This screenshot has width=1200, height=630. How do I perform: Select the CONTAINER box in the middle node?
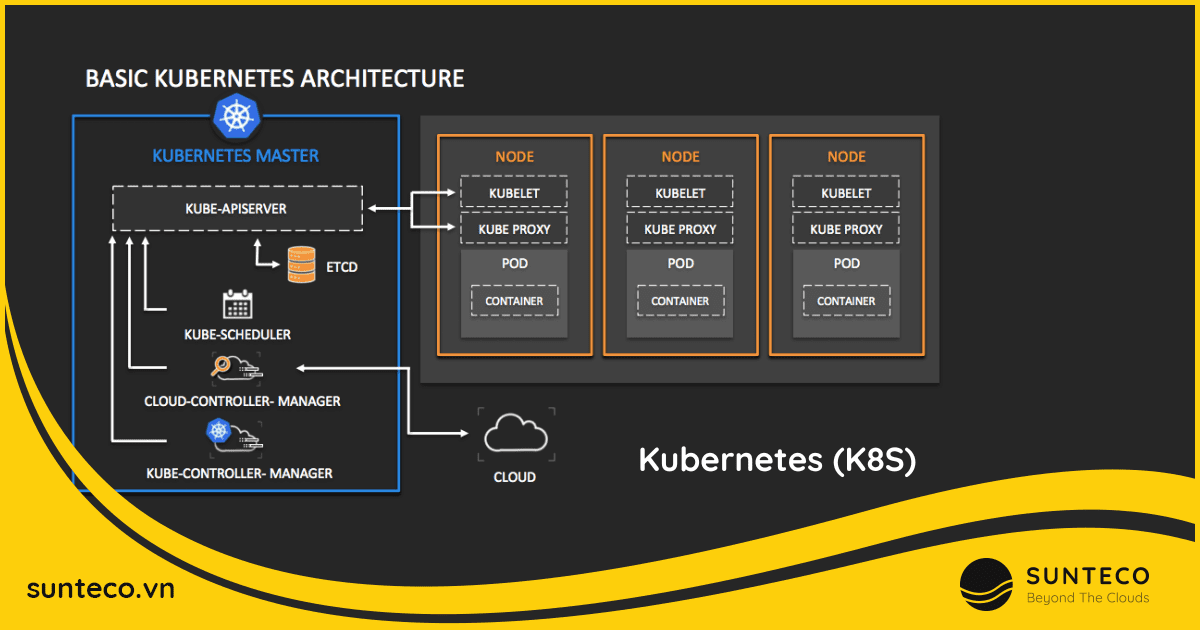coord(680,301)
